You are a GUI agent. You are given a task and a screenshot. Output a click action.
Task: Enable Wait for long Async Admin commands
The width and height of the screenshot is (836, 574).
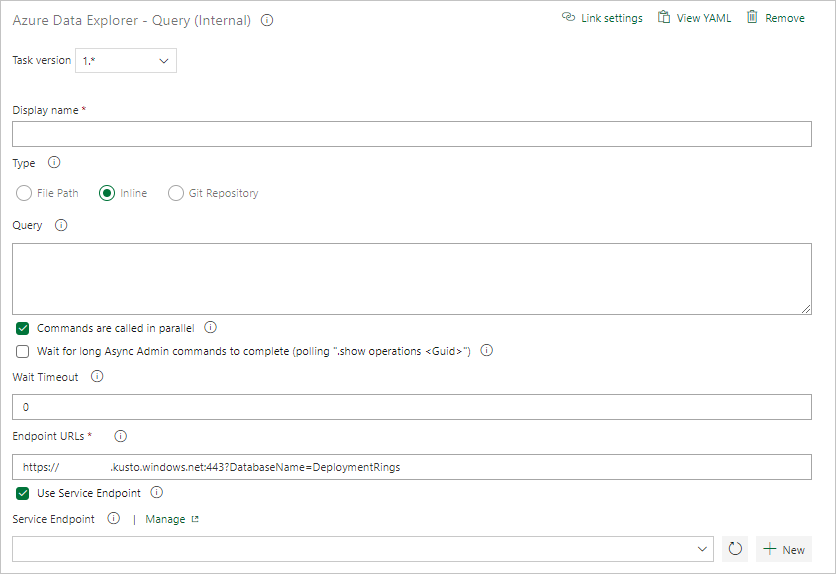(x=23, y=351)
